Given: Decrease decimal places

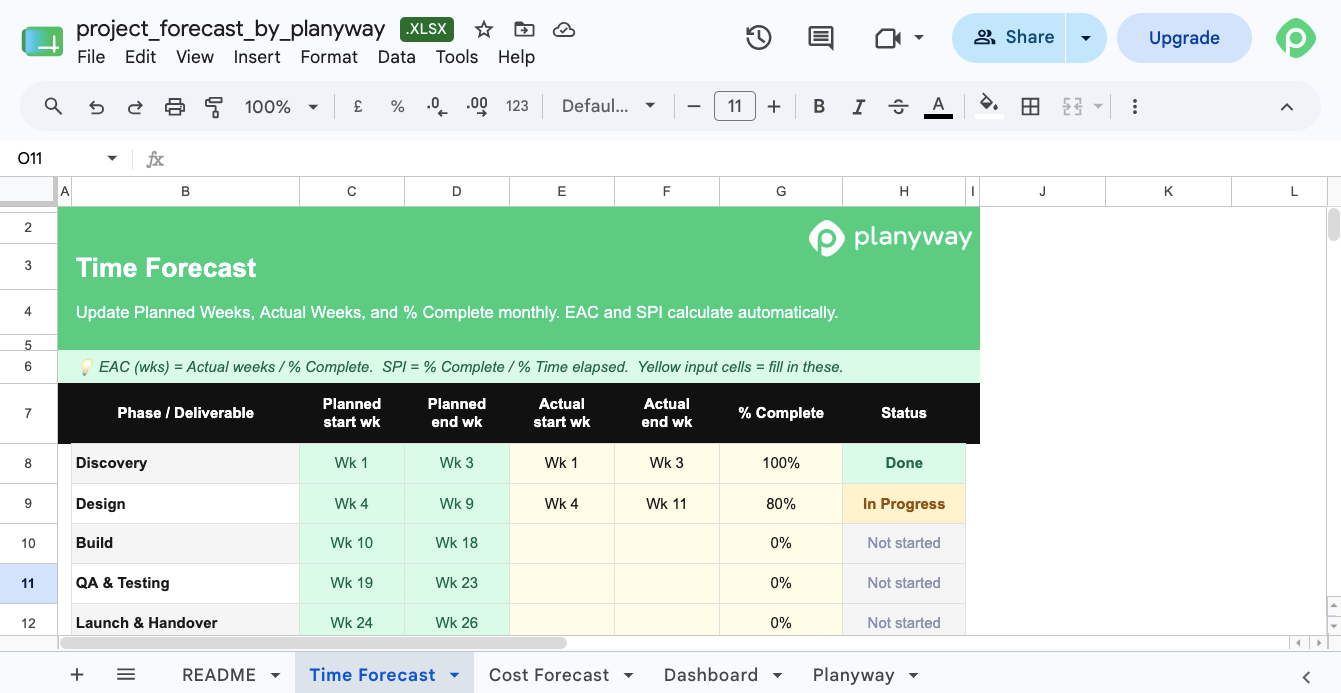Looking at the screenshot, I should 437,106.
